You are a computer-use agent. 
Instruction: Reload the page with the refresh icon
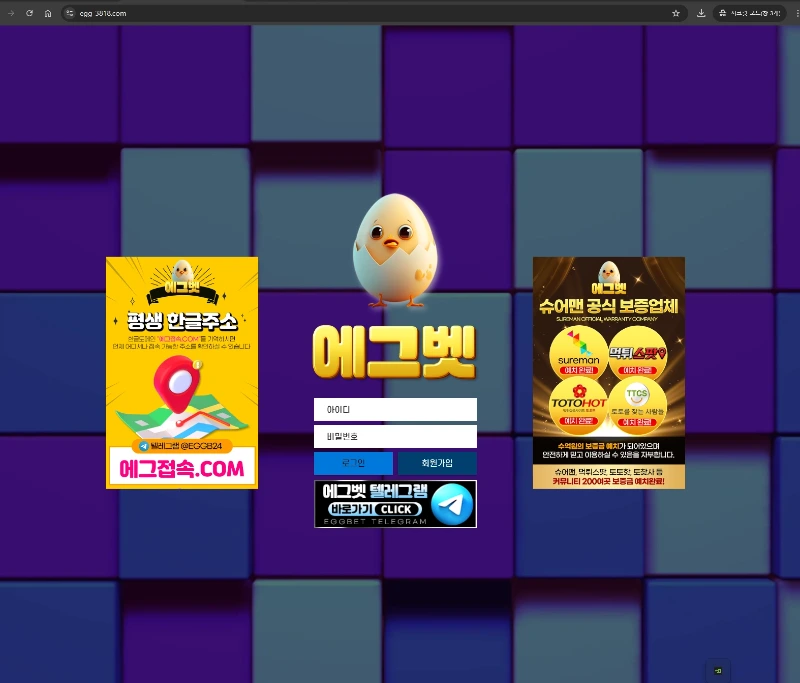(x=30, y=13)
